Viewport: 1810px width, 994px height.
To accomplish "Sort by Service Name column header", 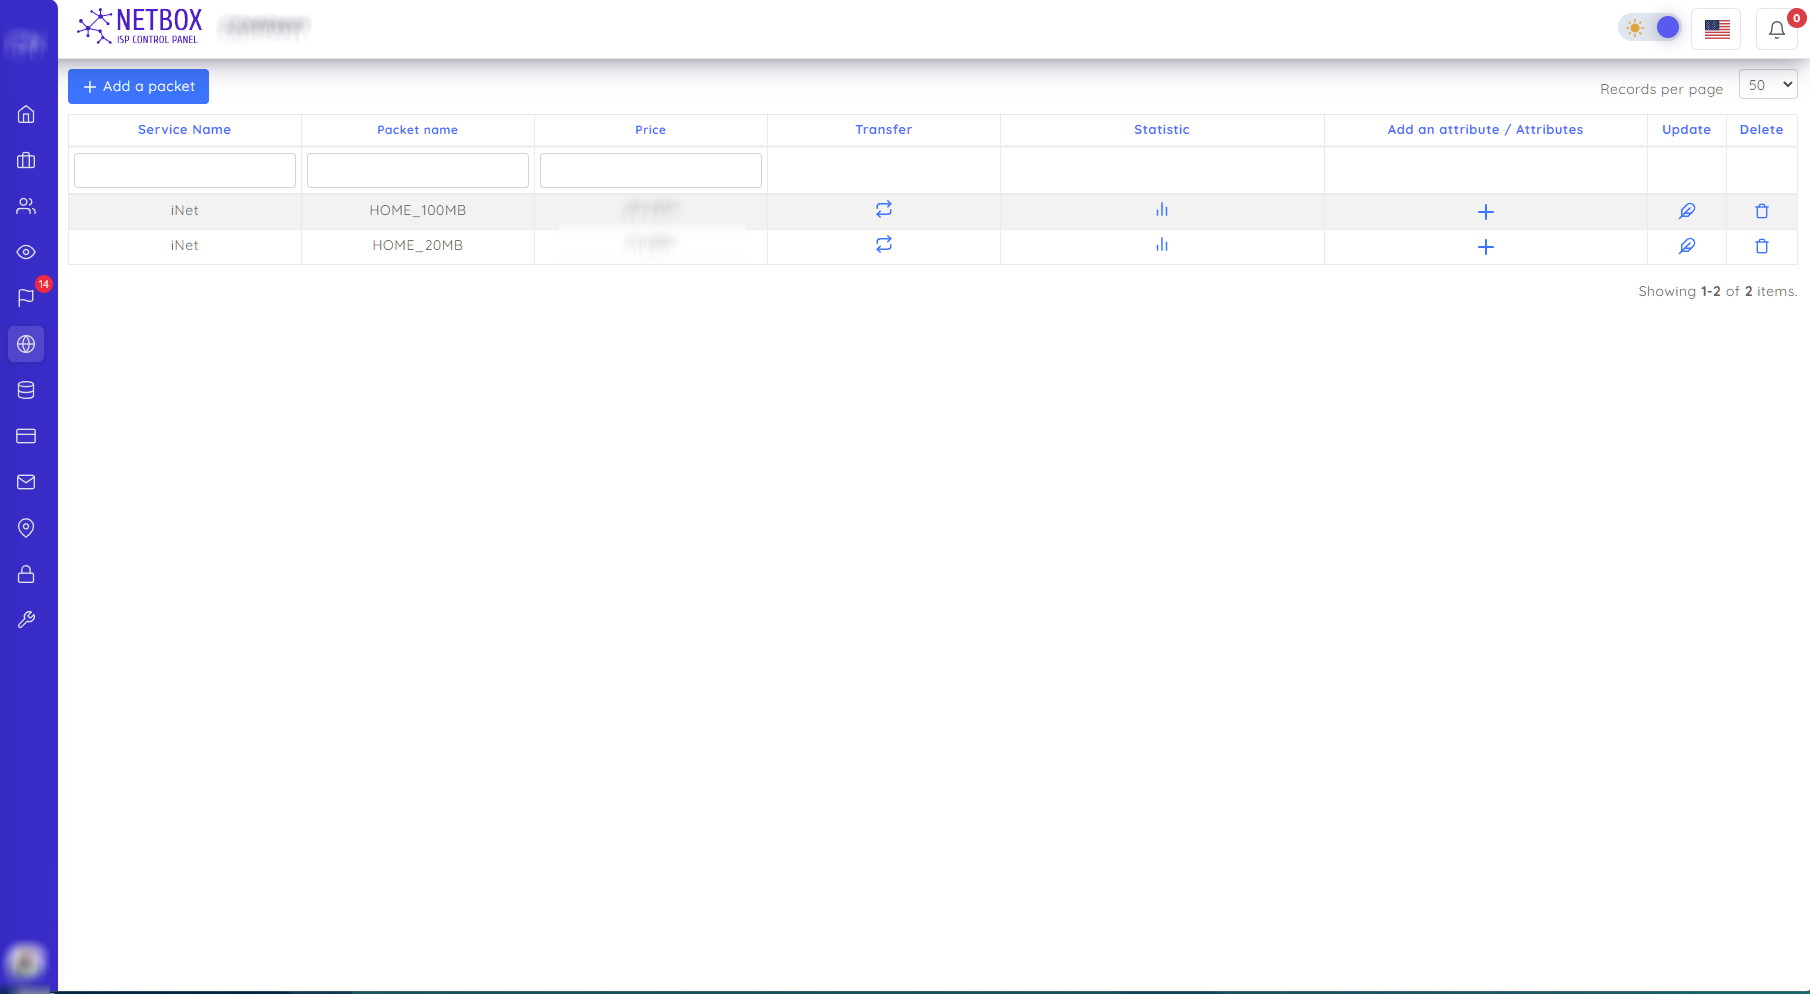I will (x=184, y=130).
